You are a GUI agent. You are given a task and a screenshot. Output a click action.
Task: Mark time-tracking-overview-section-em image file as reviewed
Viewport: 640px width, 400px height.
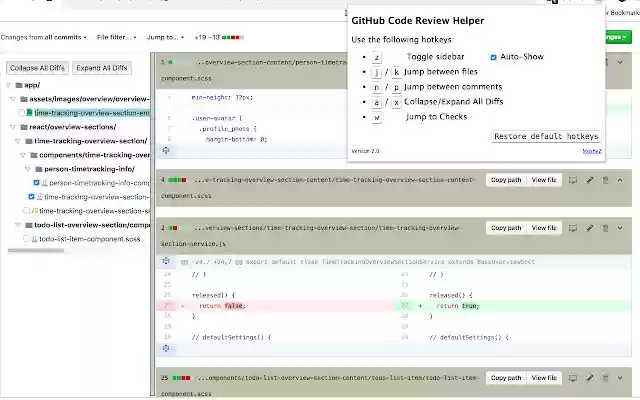point(22,112)
